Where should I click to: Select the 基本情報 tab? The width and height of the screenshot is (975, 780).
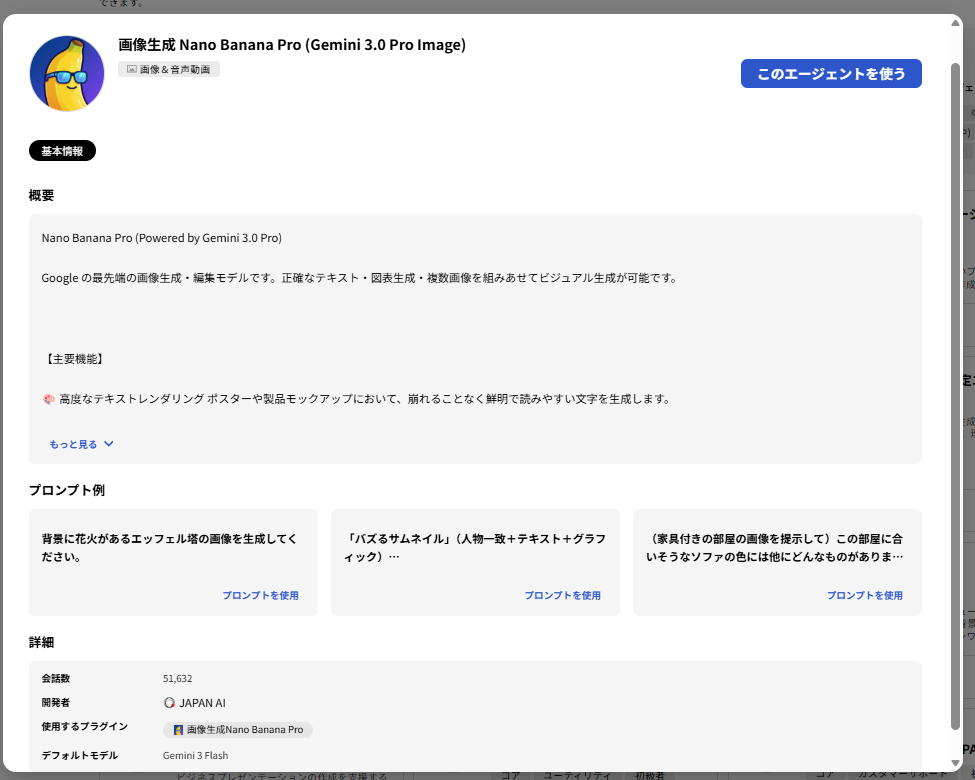coord(61,150)
